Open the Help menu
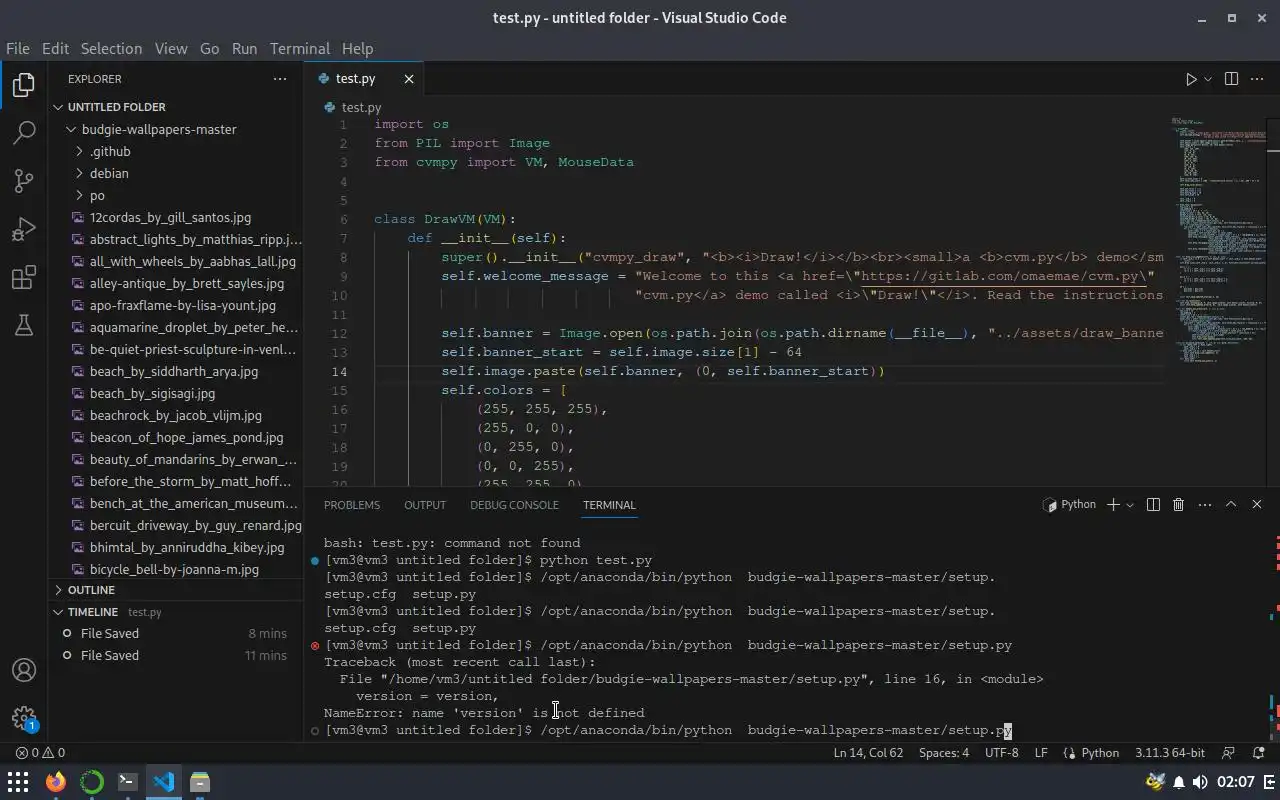Viewport: 1280px width, 800px height. 357,48
